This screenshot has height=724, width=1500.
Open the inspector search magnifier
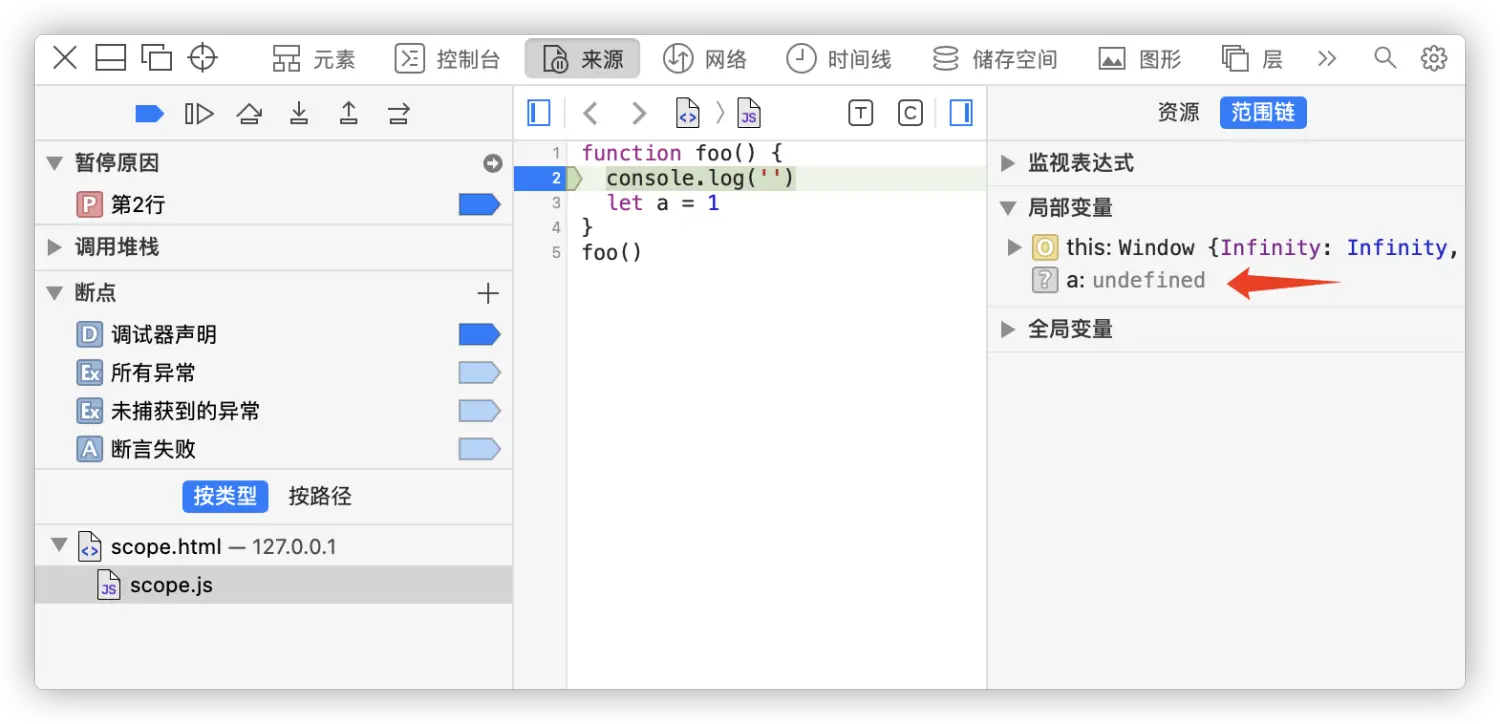[x=1385, y=58]
